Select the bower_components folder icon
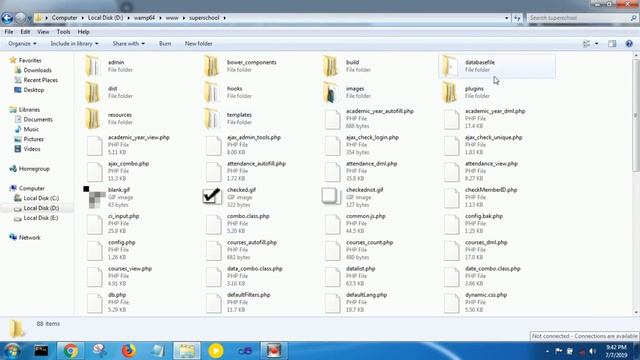The width and height of the screenshot is (640, 360). 212,66
